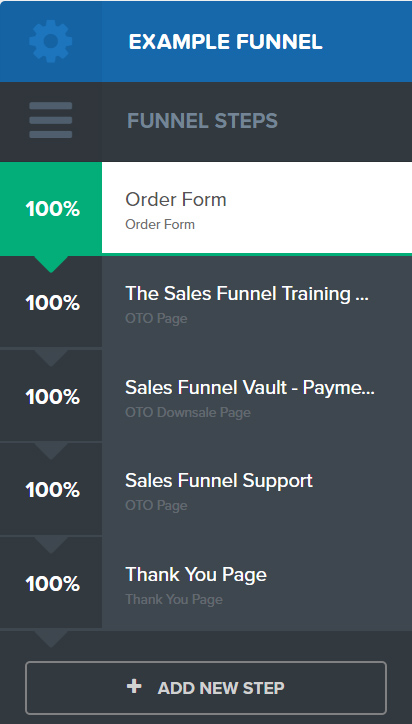Click the Funnel Steps header
Image resolution: width=412 pixels, height=724 pixels.
202,121
